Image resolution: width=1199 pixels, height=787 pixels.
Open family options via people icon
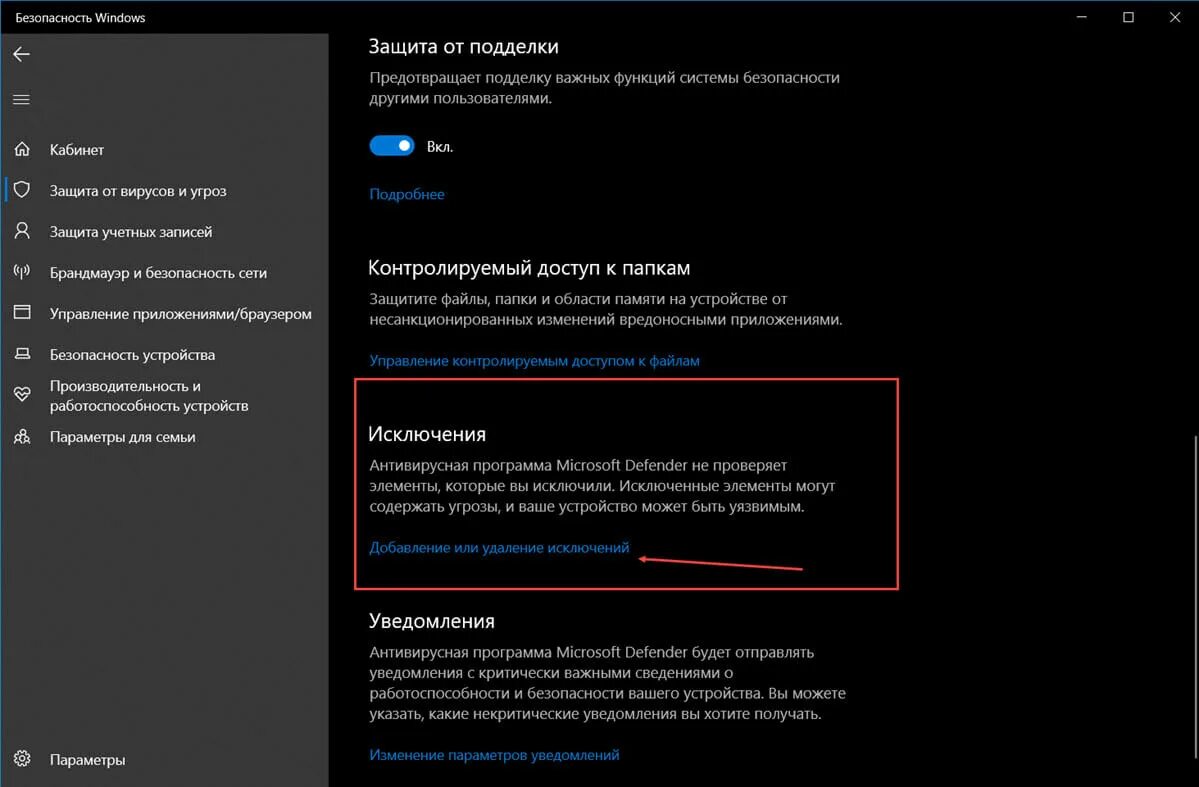coord(22,437)
